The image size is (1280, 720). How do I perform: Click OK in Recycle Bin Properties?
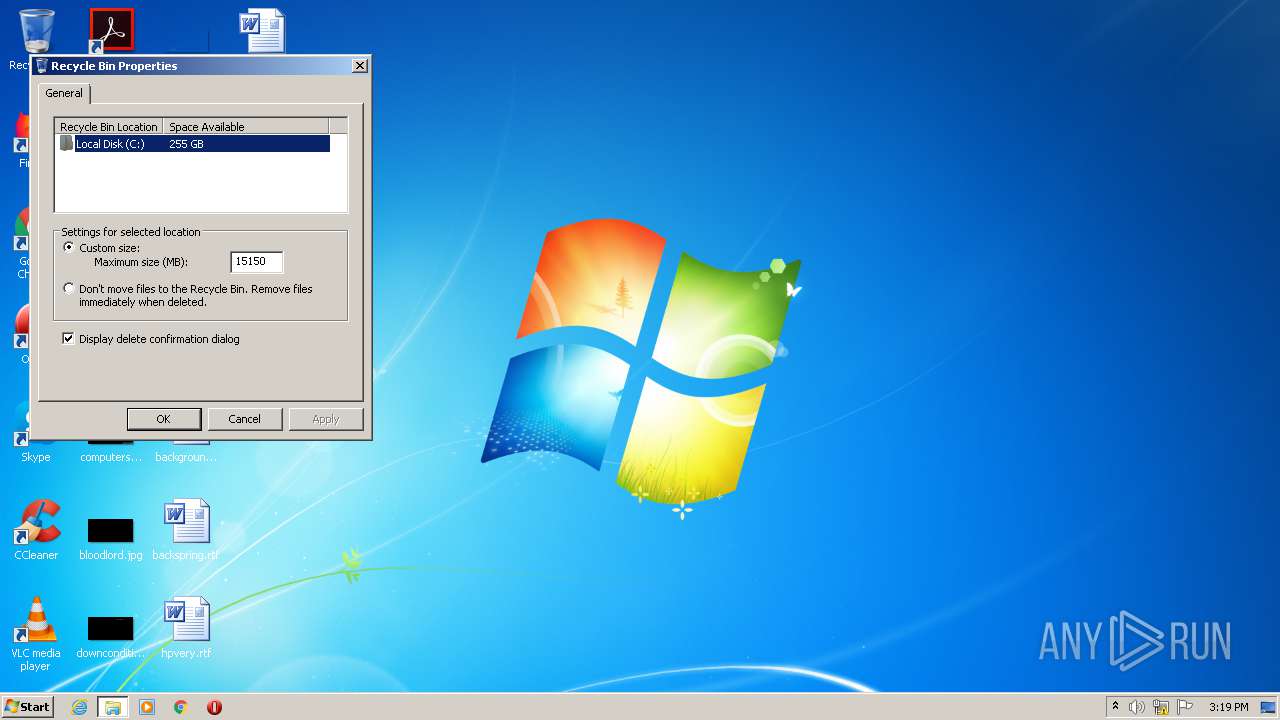(x=164, y=419)
